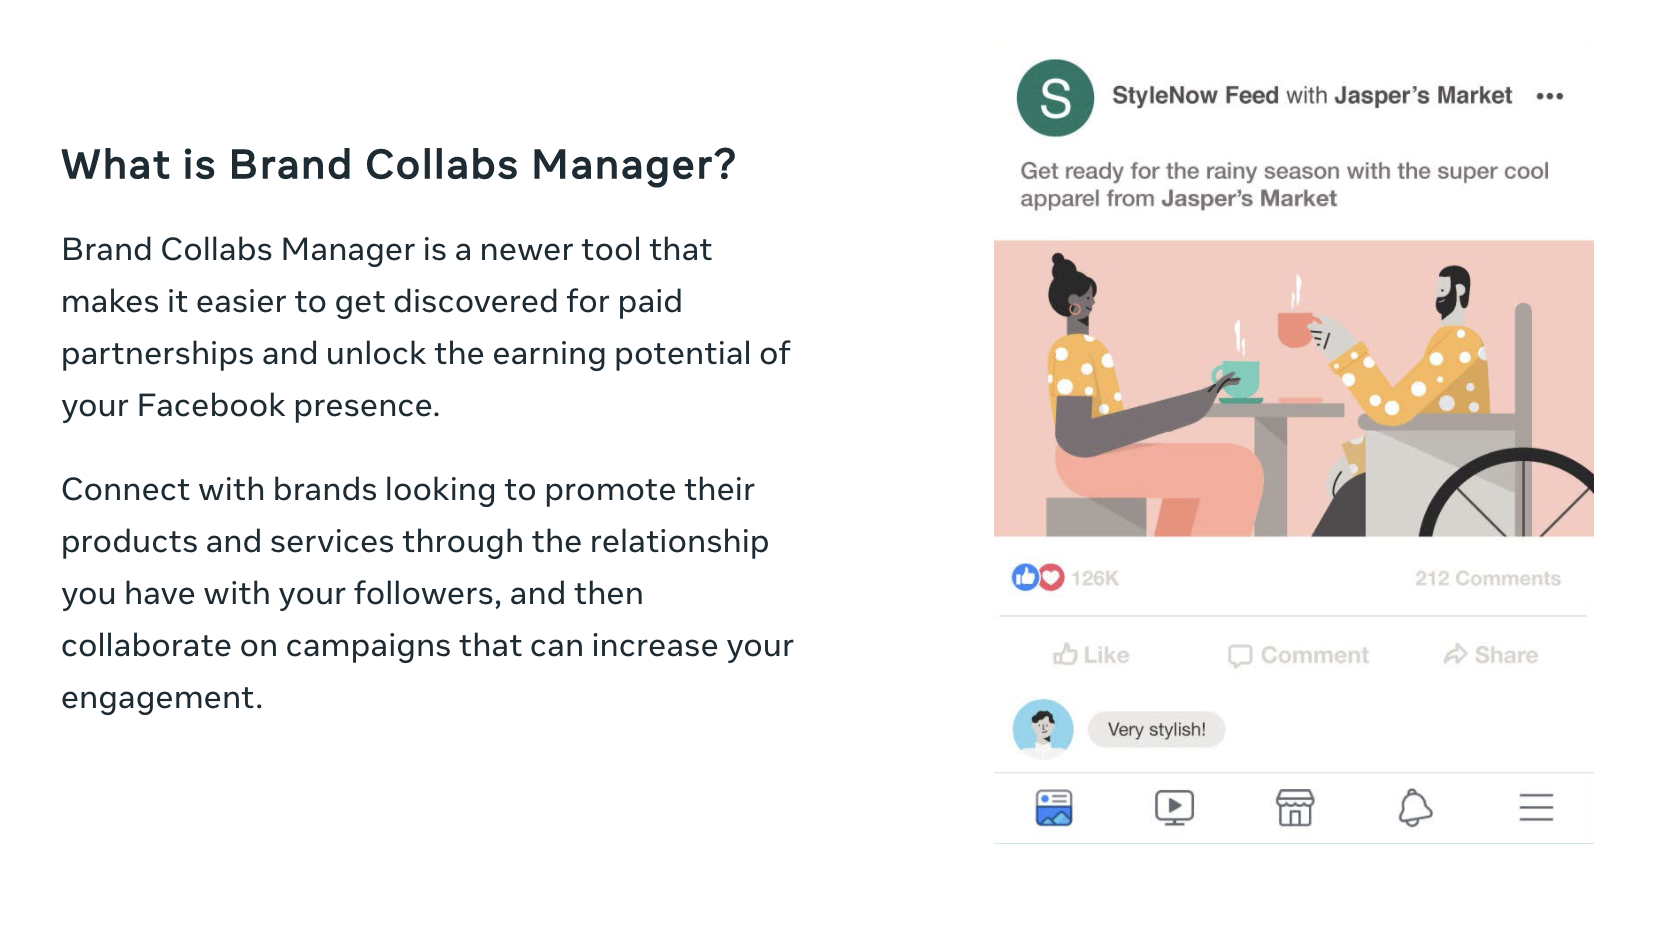Screen dimensions: 1670x942
Task: View the 126K reactions count
Action: click(1095, 578)
